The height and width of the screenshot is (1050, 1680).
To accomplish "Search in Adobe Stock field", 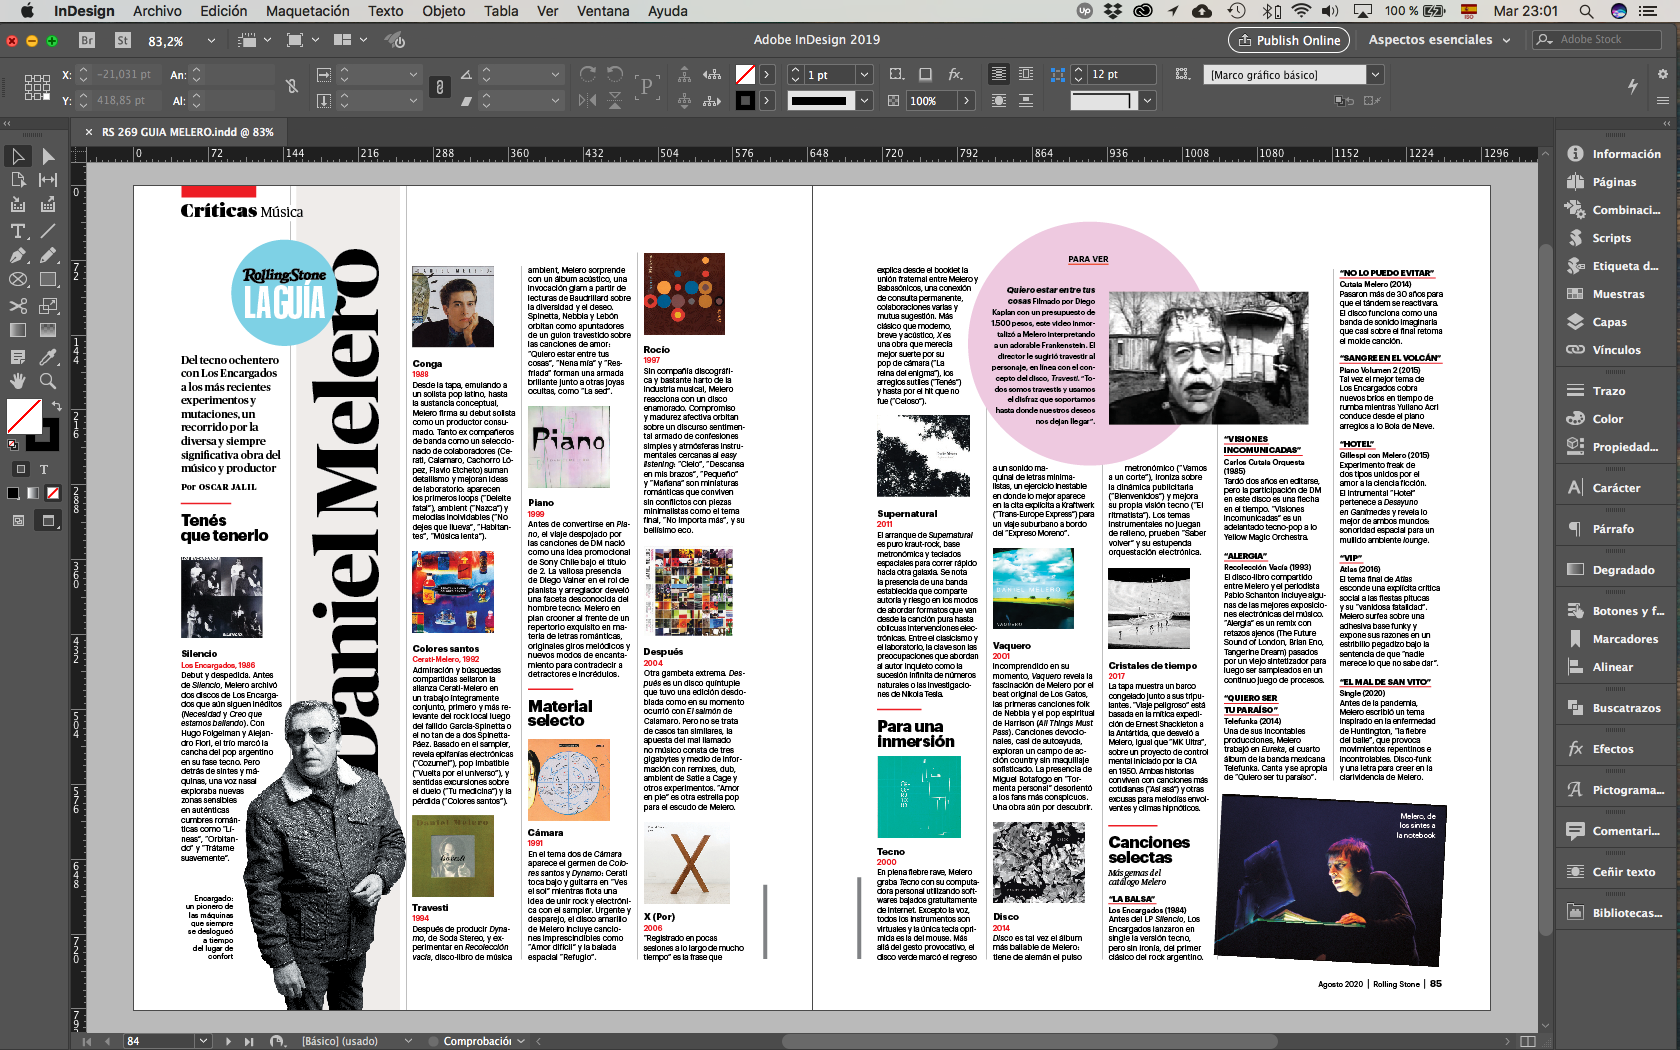I will (x=1597, y=40).
